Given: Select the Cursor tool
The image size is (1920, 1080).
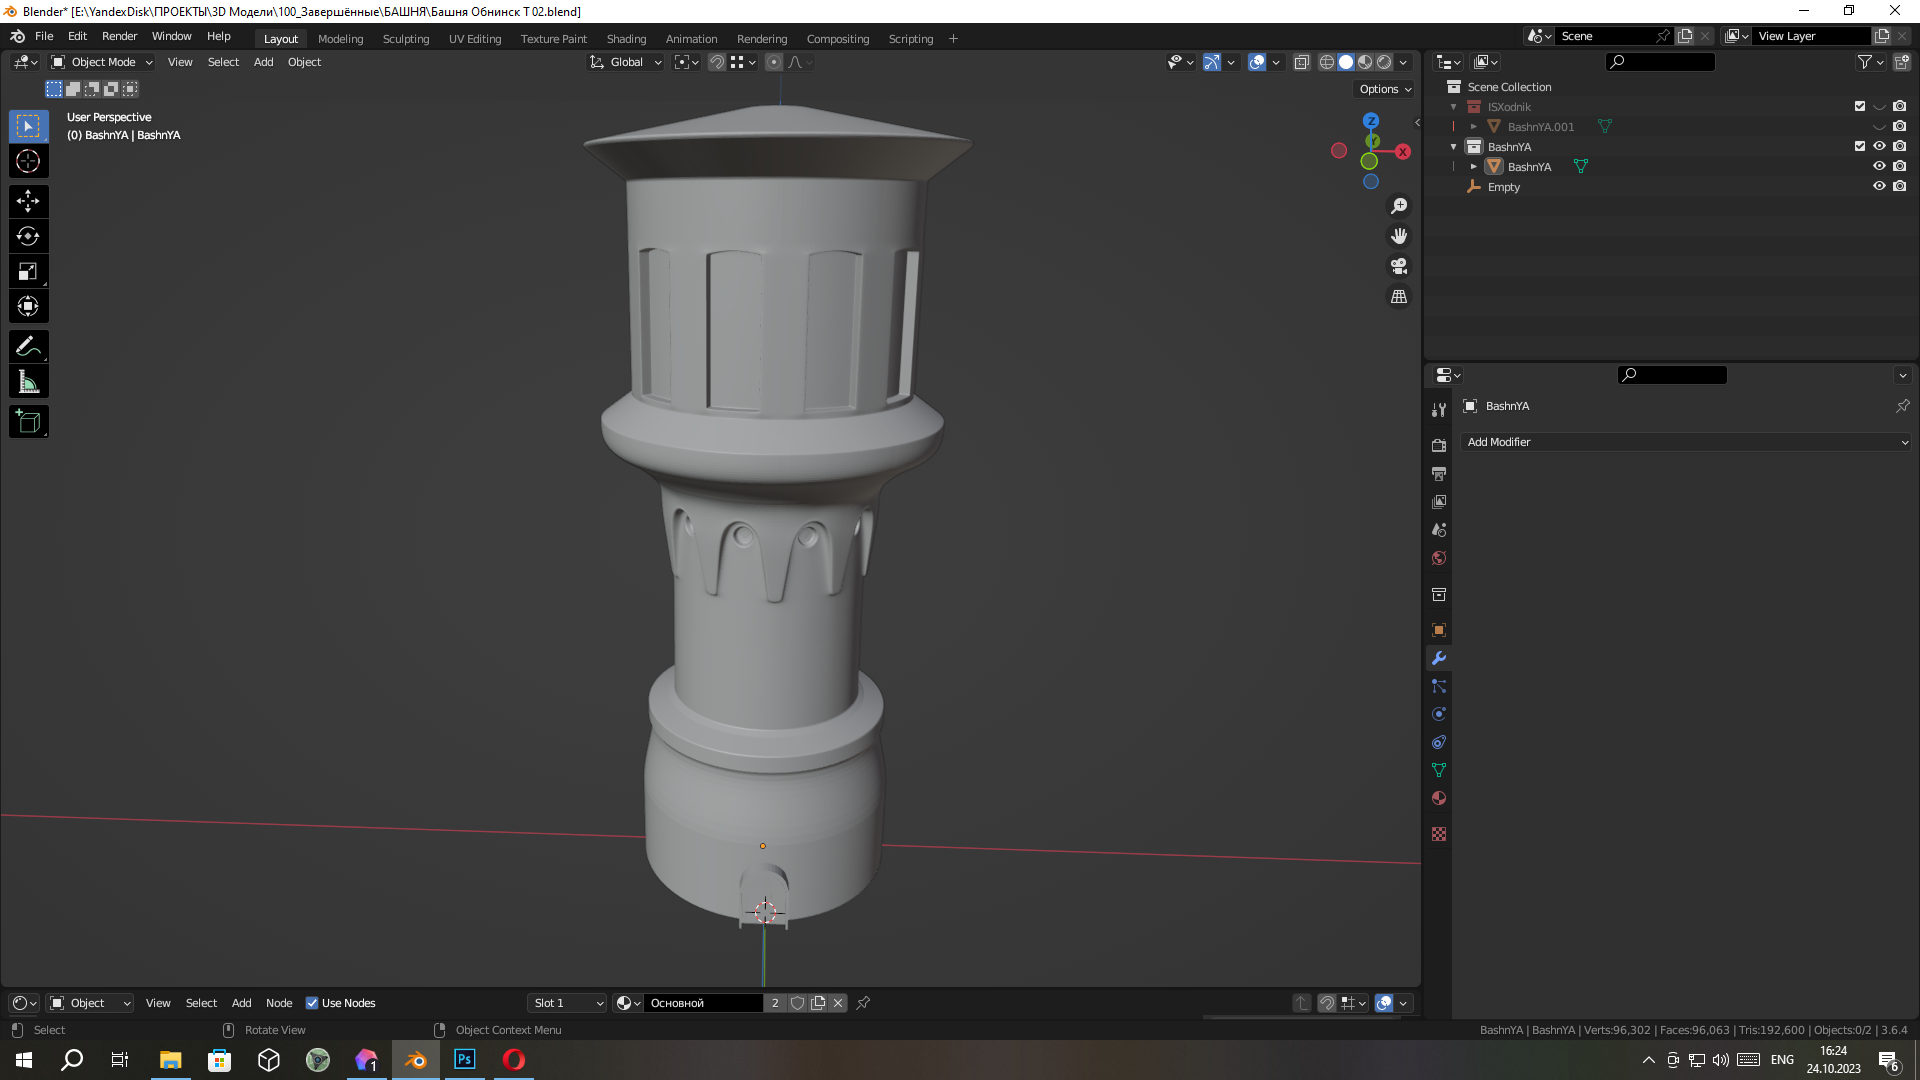Looking at the screenshot, I should [28, 161].
